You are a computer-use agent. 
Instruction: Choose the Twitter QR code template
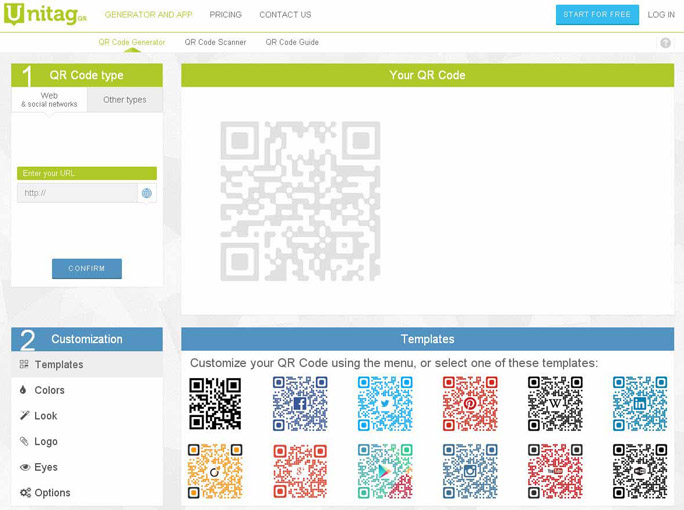(385, 404)
